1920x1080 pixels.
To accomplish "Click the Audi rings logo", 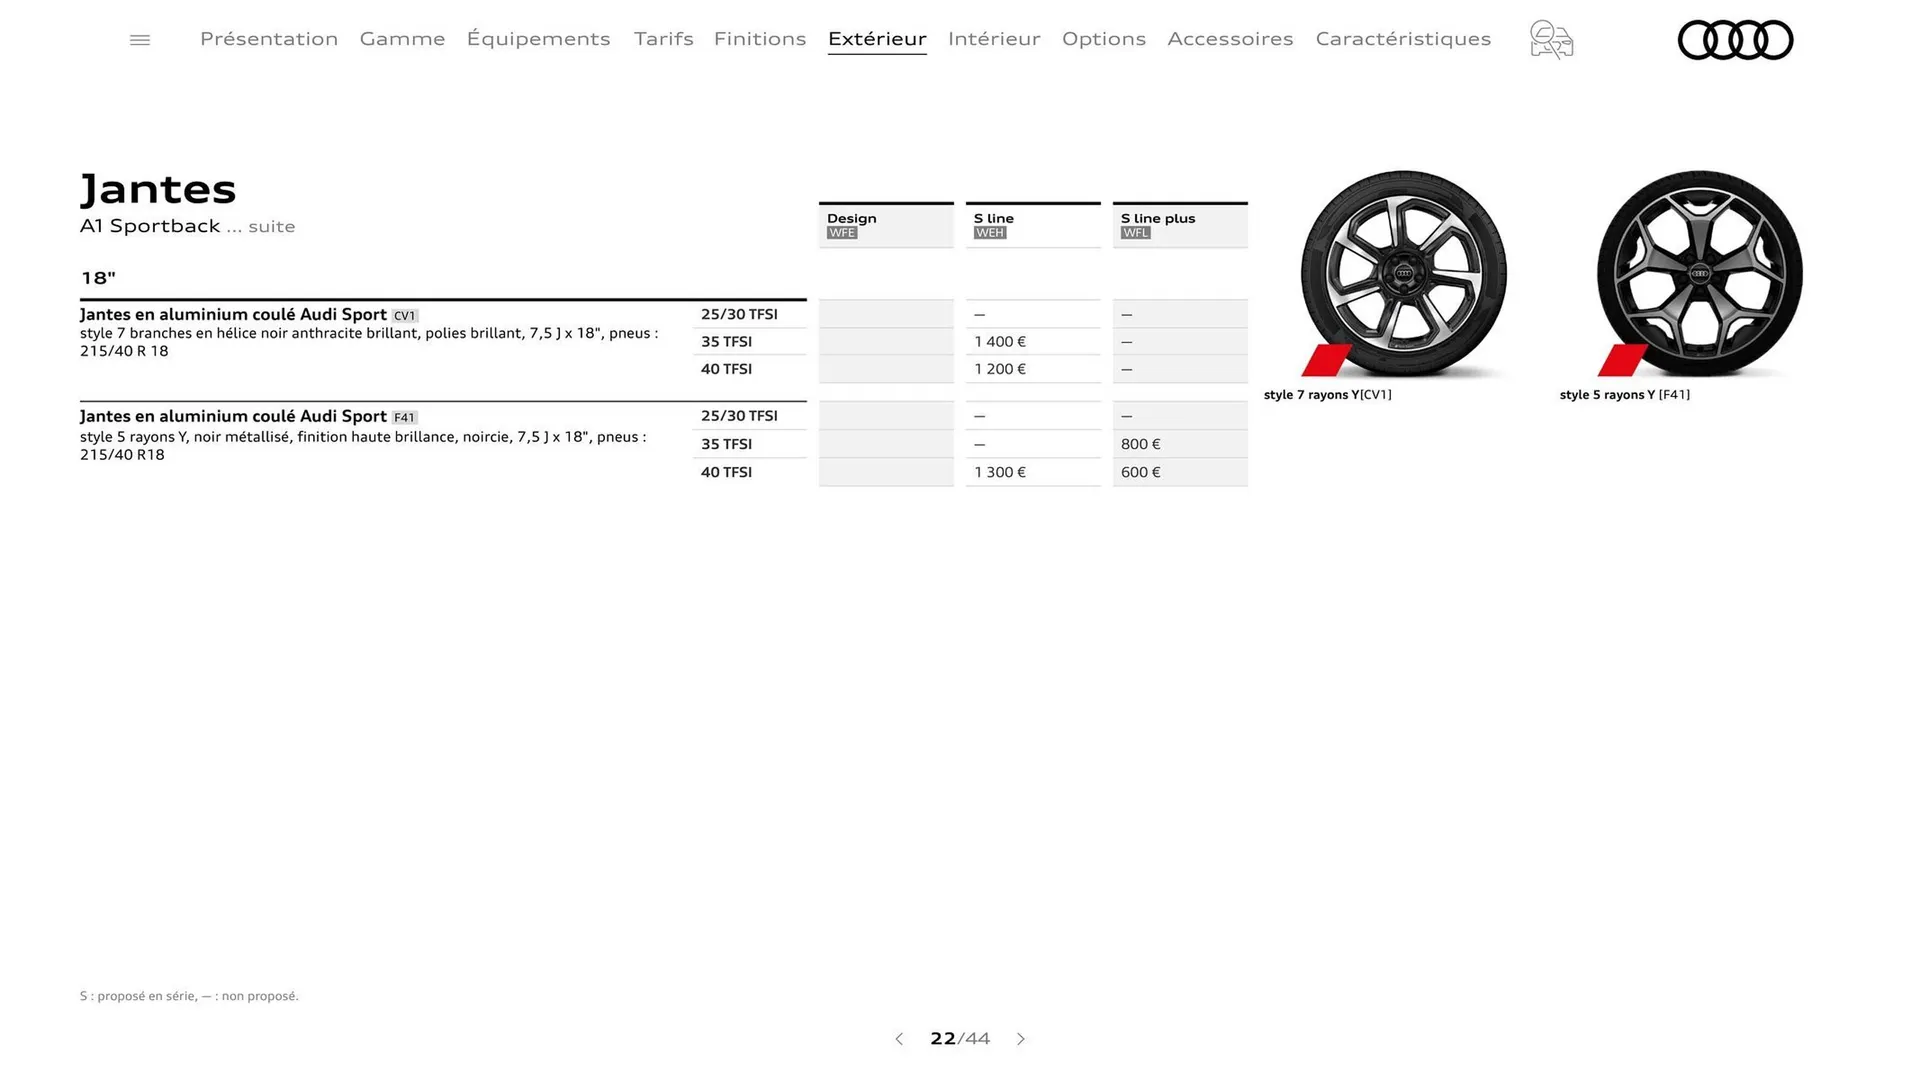I will [1735, 40].
